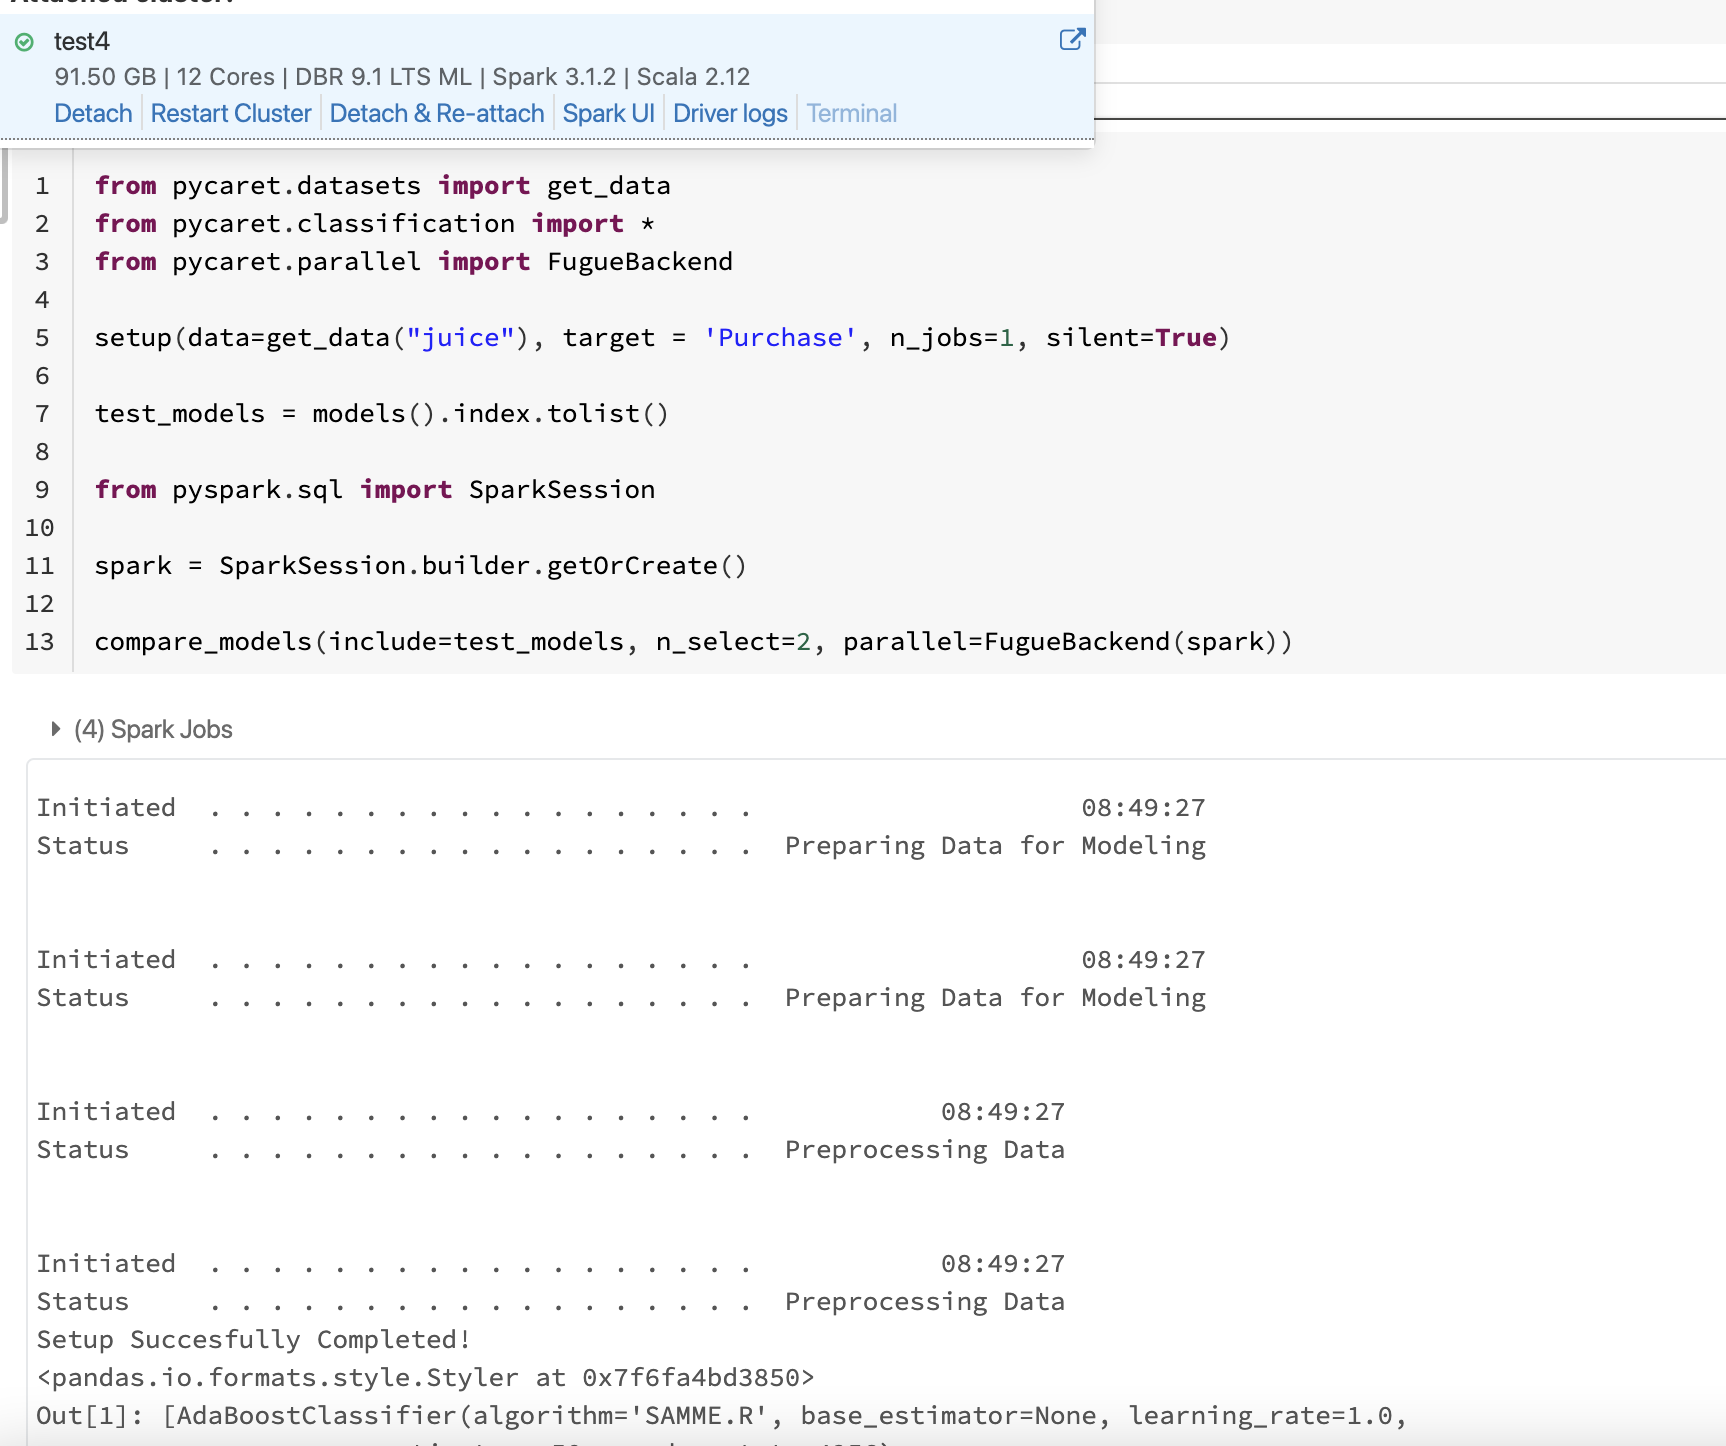Click line number 5 in the code cell
1726x1446 pixels.
tap(42, 338)
